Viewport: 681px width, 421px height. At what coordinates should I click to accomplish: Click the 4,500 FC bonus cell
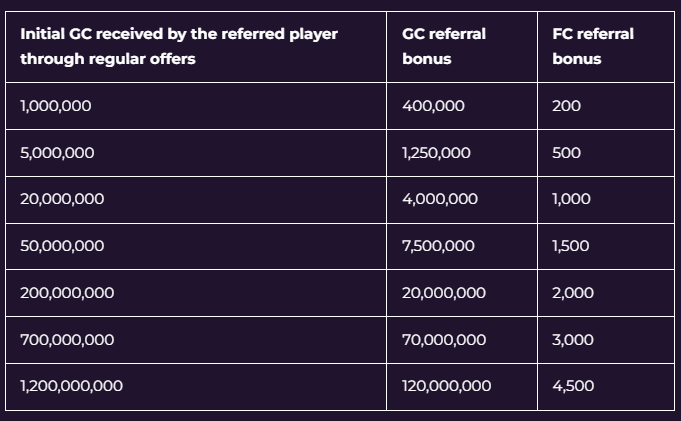pyautogui.click(x=572, y=386)
